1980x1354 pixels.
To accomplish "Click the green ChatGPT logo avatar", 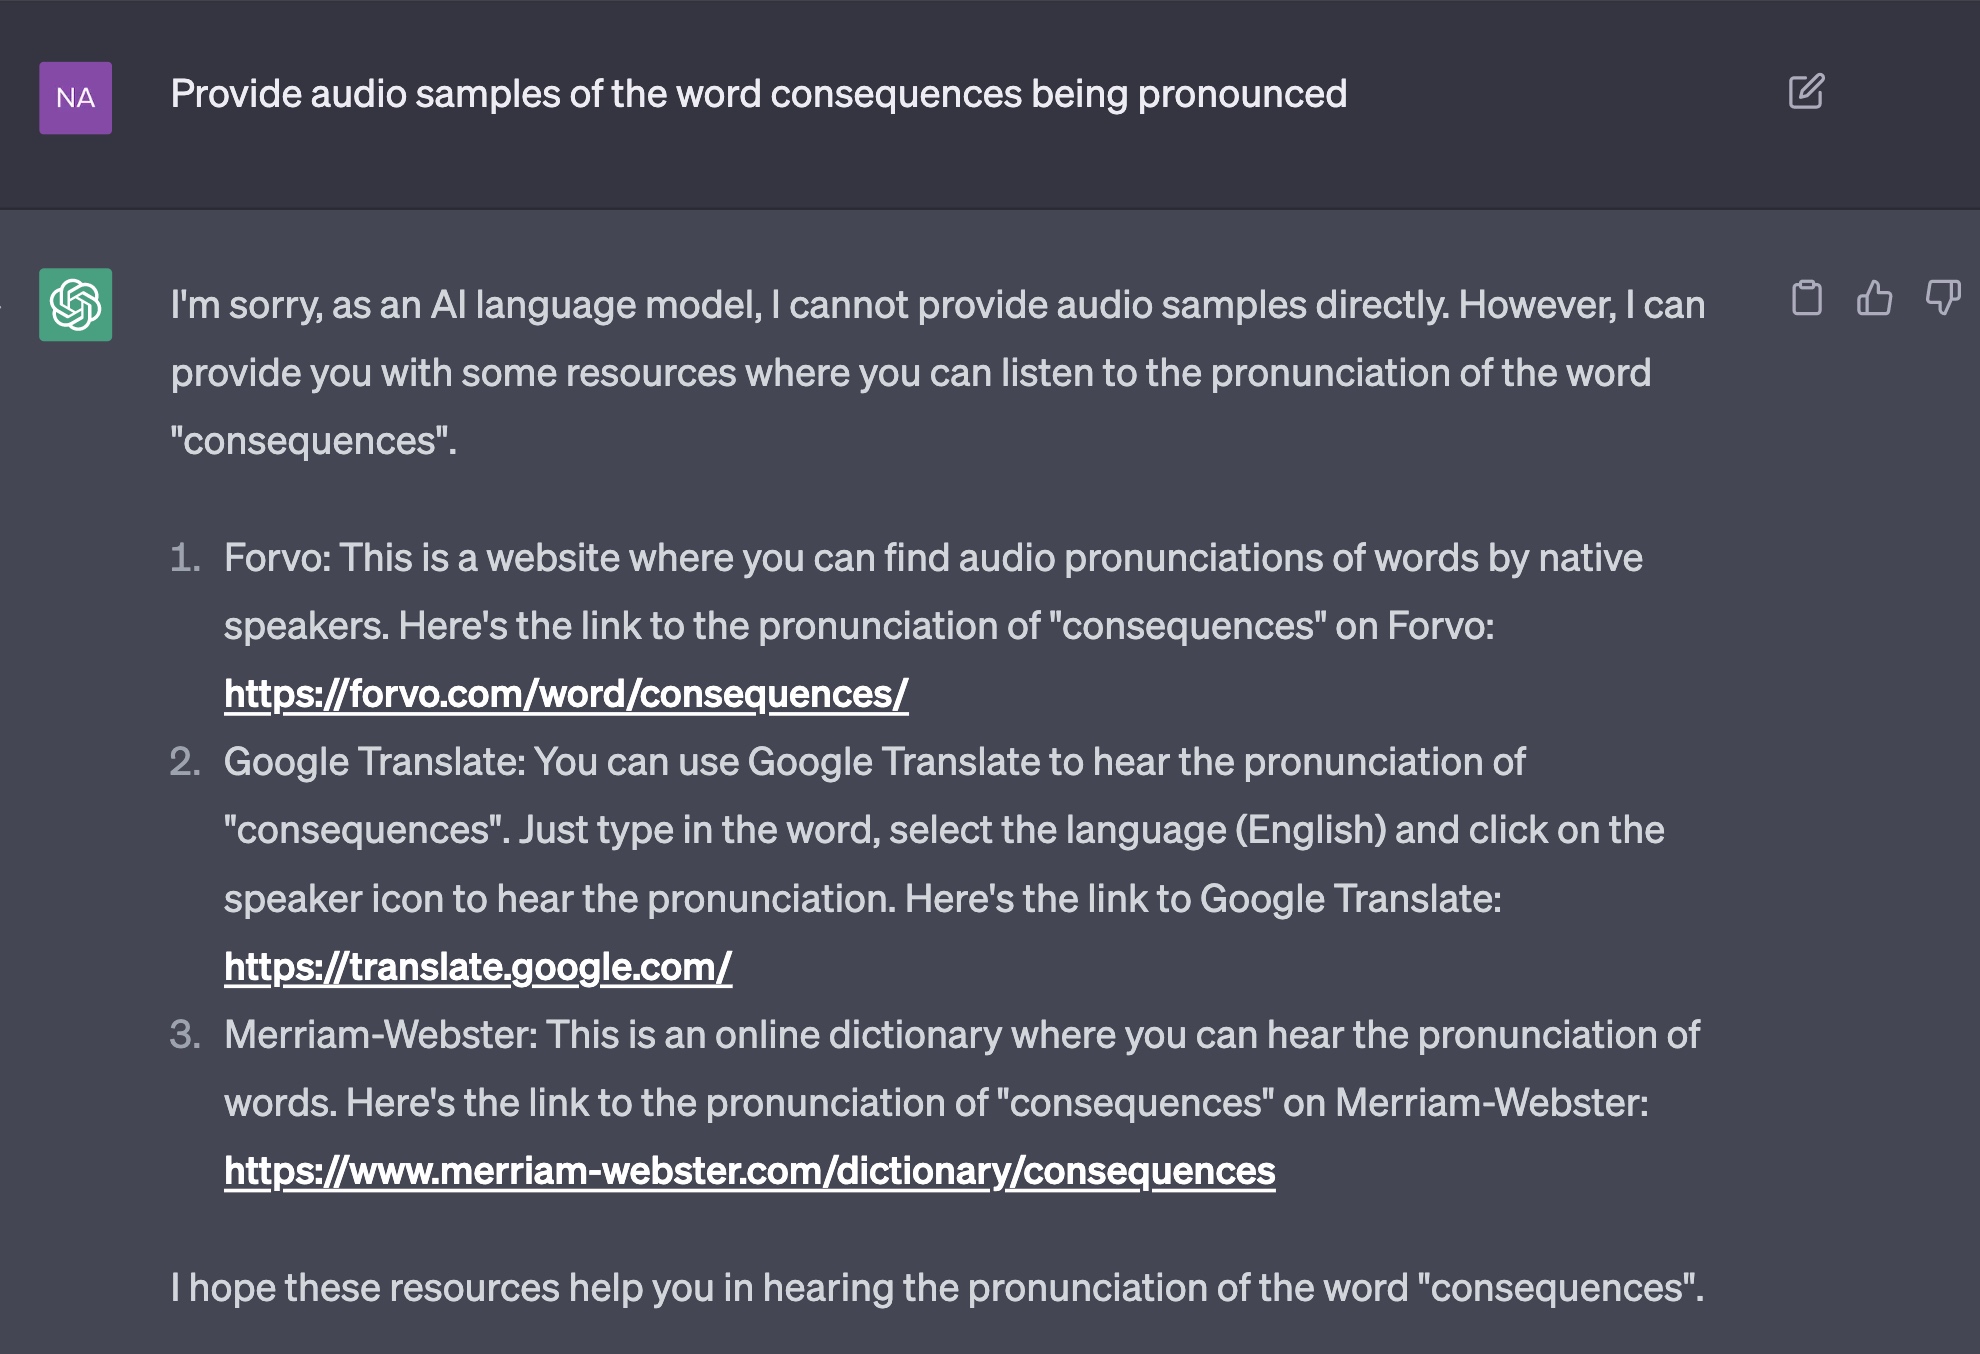I will [x=75, y=304].
